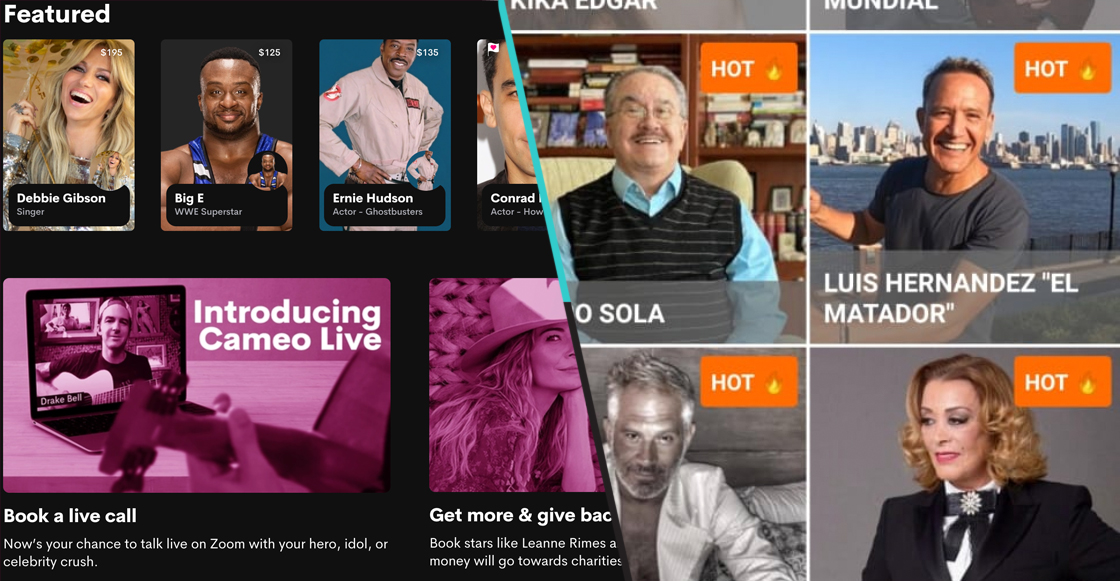Click Big E's small circular avatar
The width and height of the screenshot is (1120, 581).
point(268,172)
